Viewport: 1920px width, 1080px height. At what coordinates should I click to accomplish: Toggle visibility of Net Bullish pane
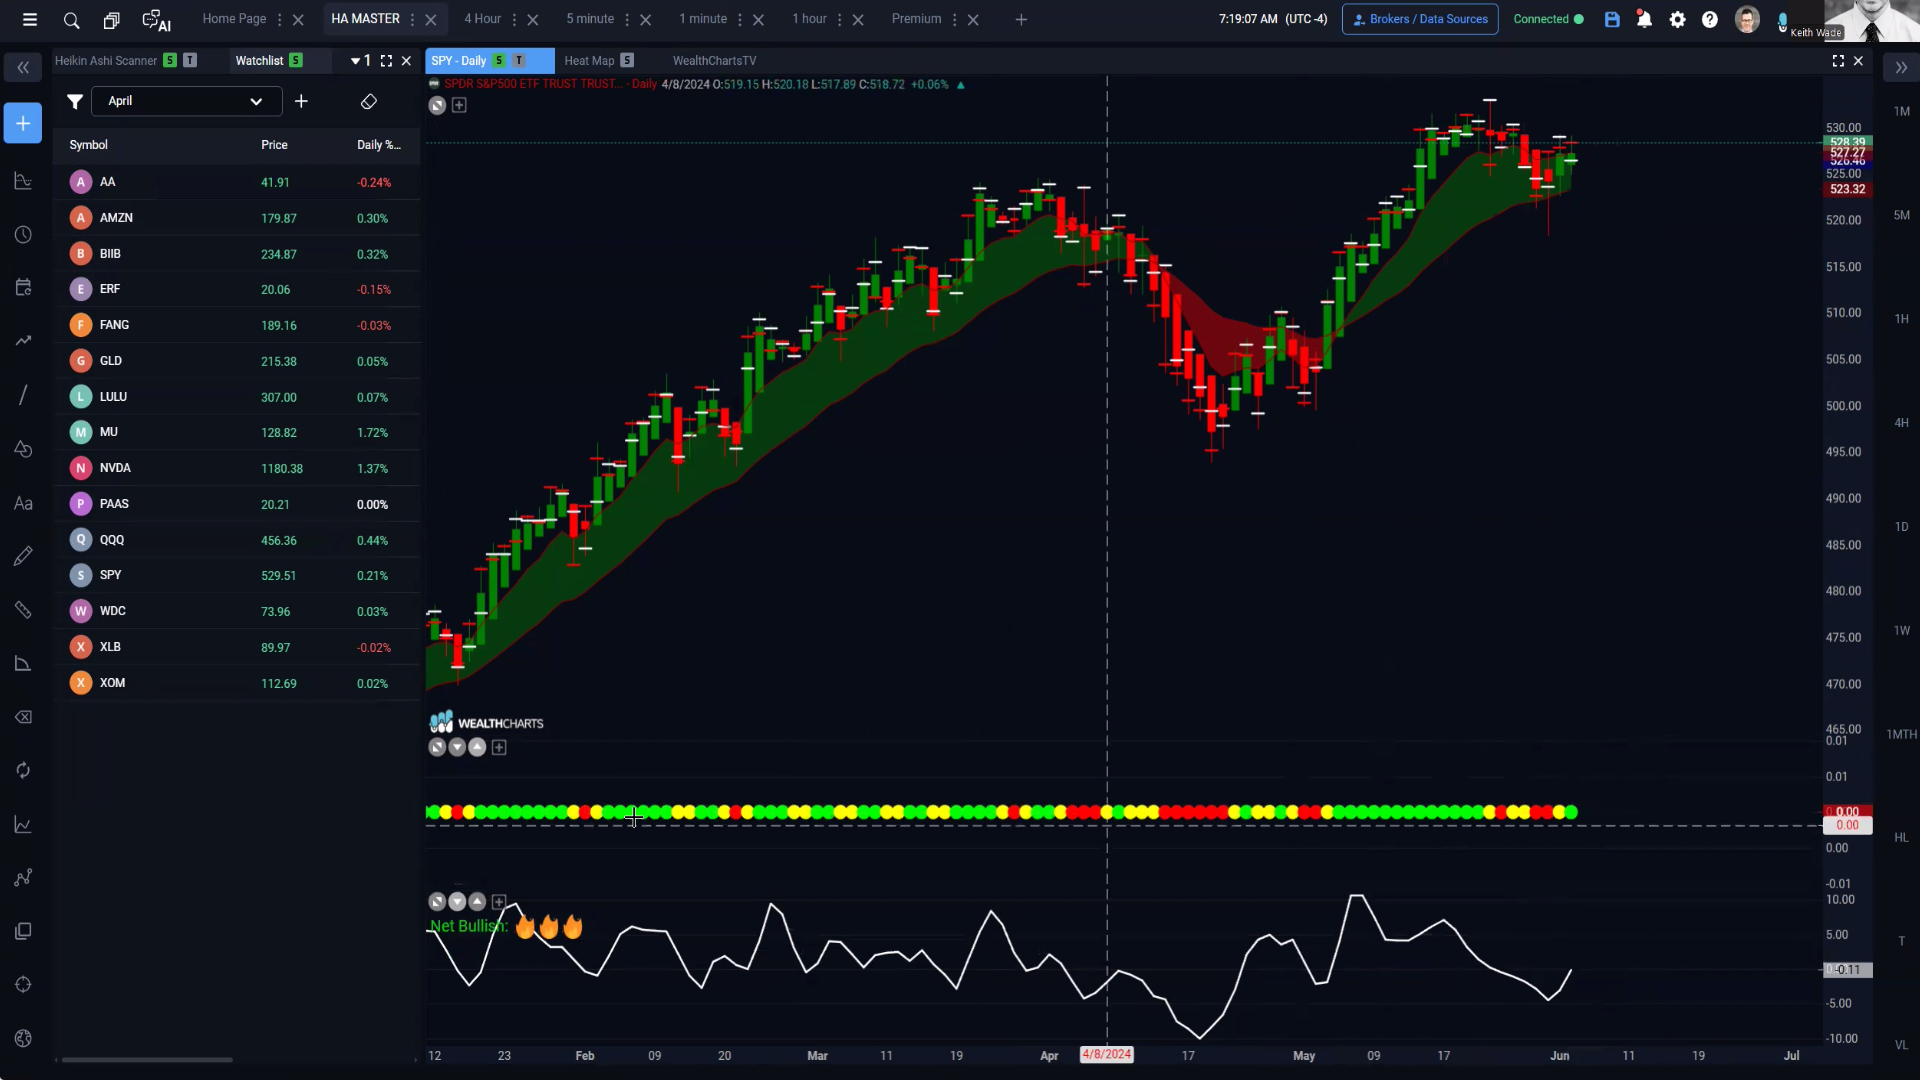click(x=437, y=901)
